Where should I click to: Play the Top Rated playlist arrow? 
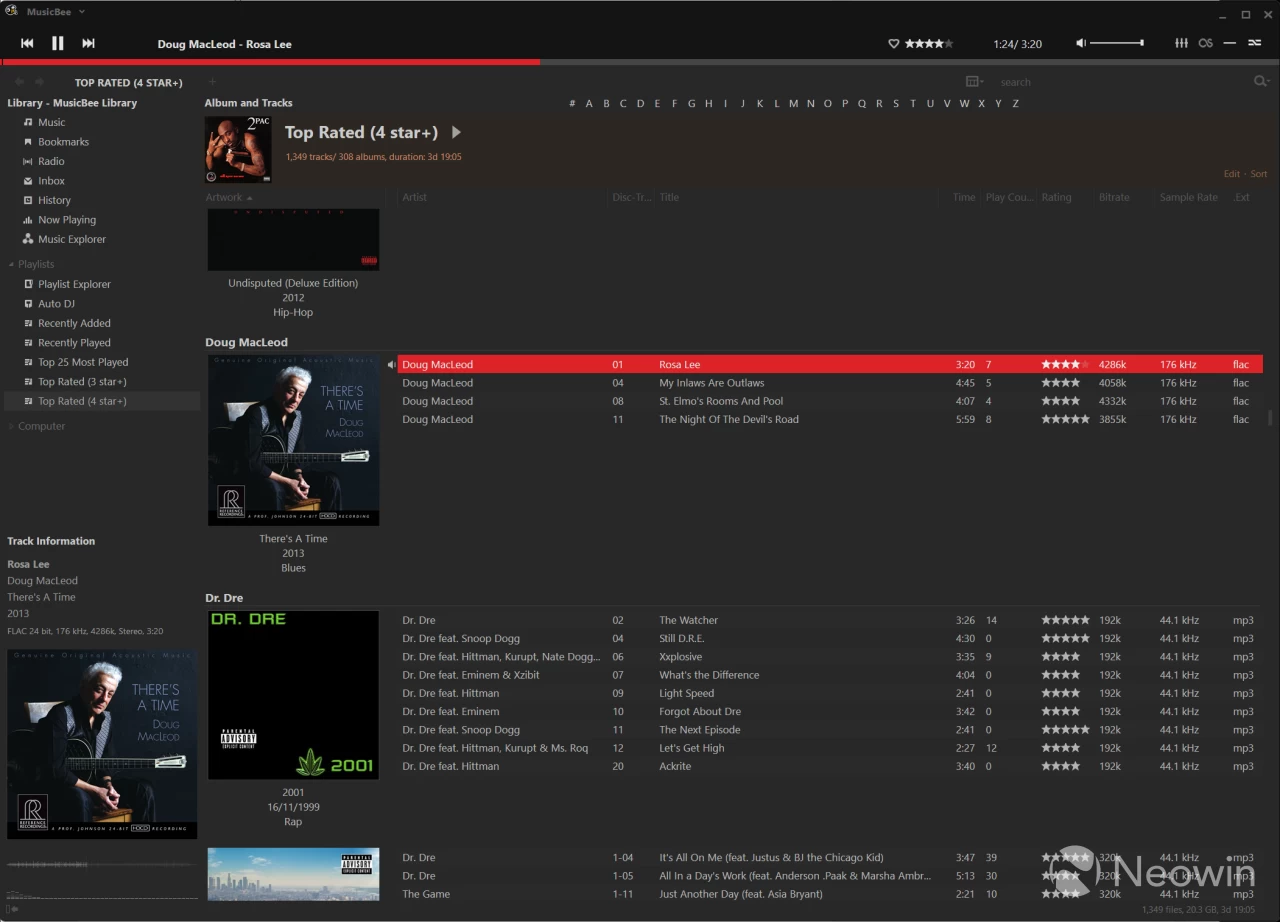pos(457,132)
